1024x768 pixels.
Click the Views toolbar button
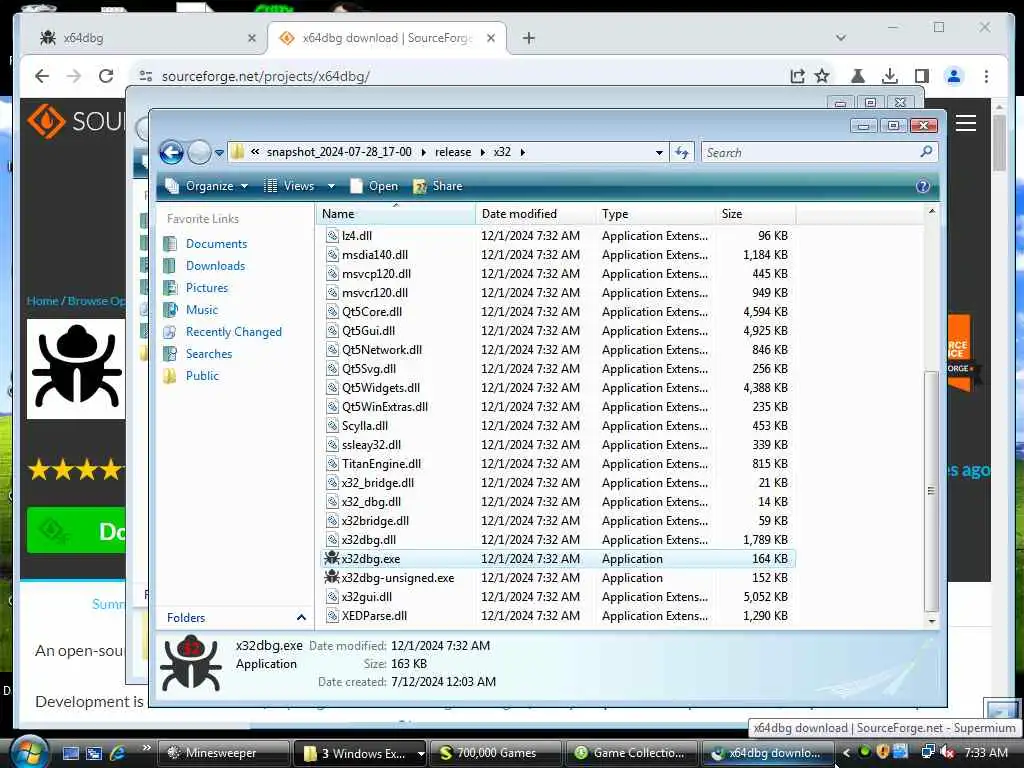tap(290, 186)
